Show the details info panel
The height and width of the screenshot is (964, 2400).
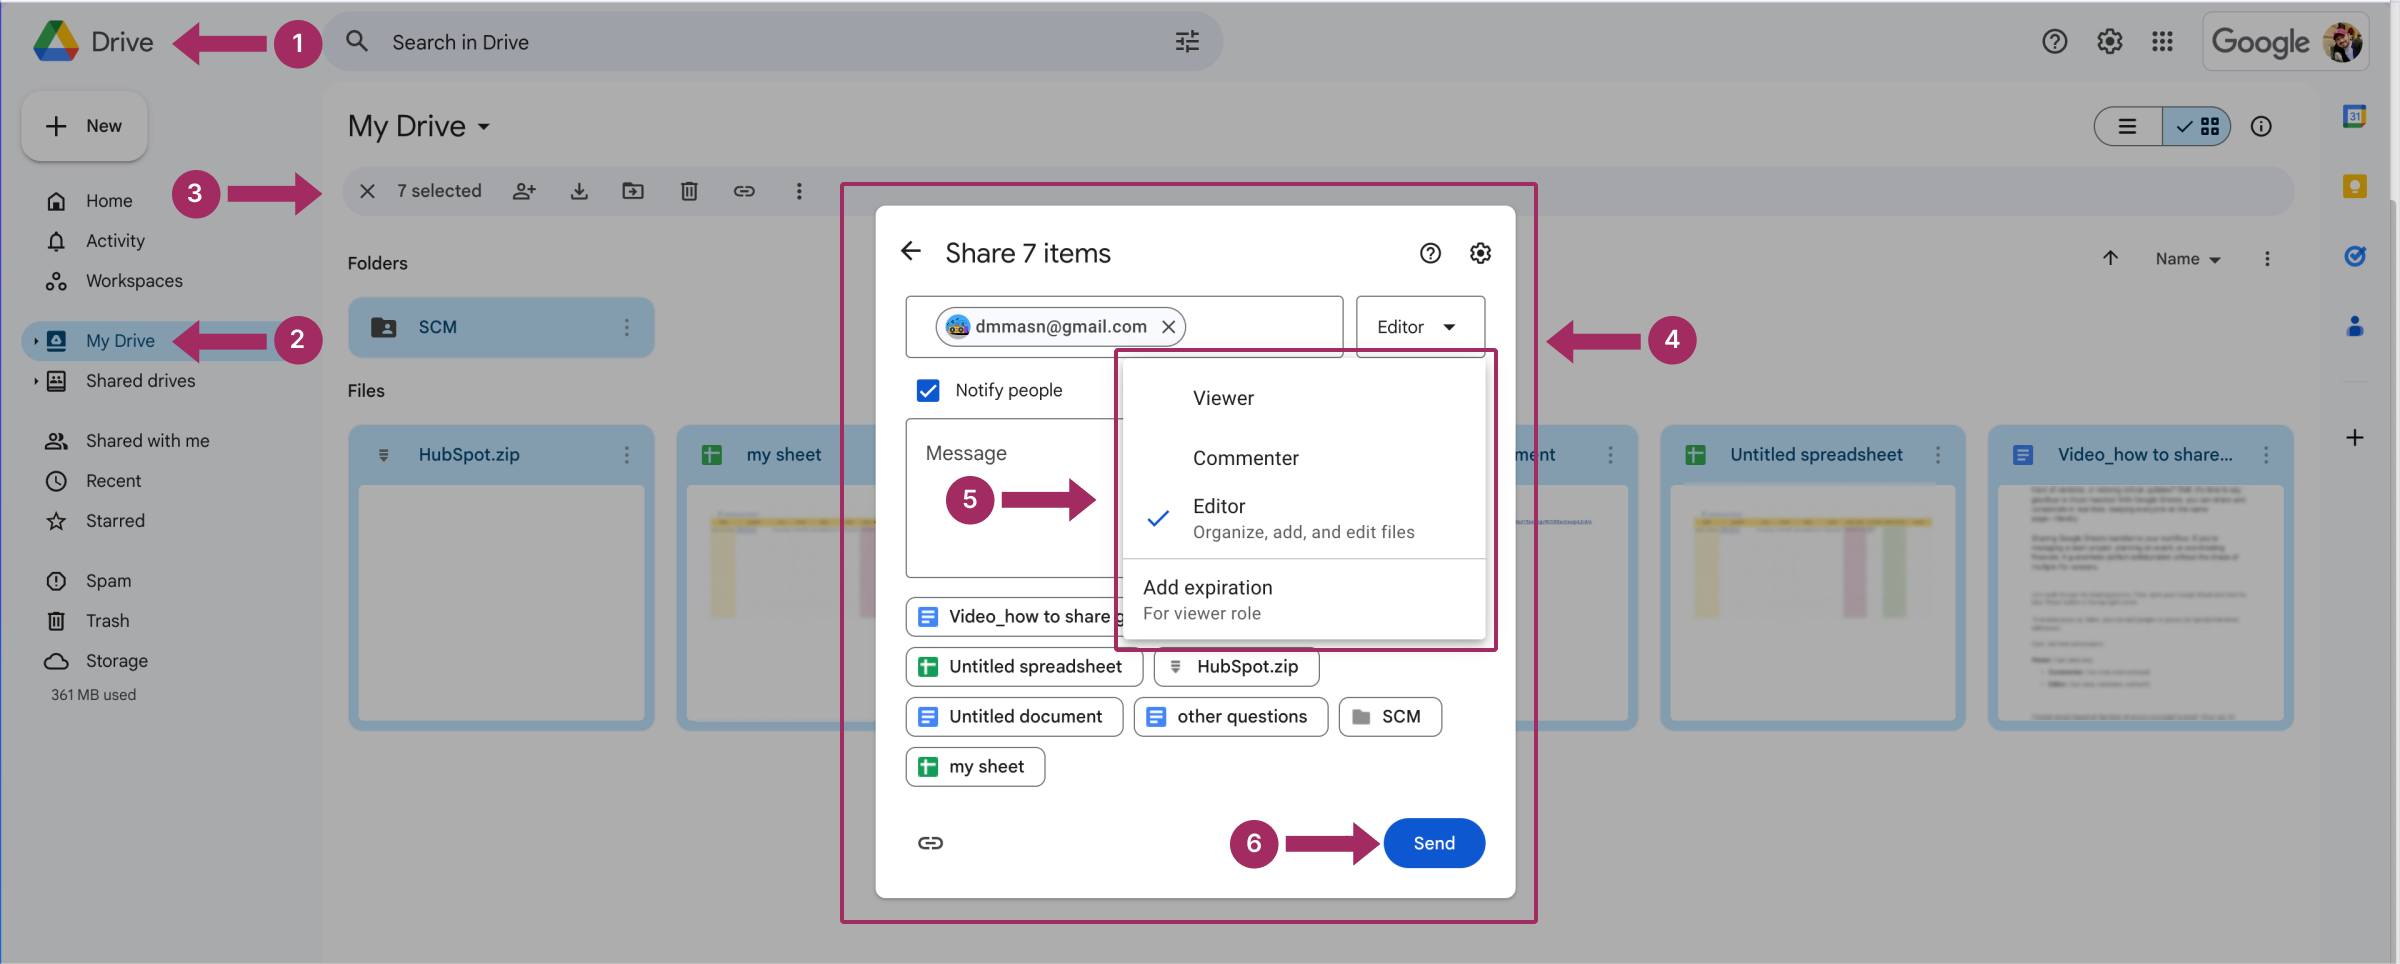pos(2261,127)
